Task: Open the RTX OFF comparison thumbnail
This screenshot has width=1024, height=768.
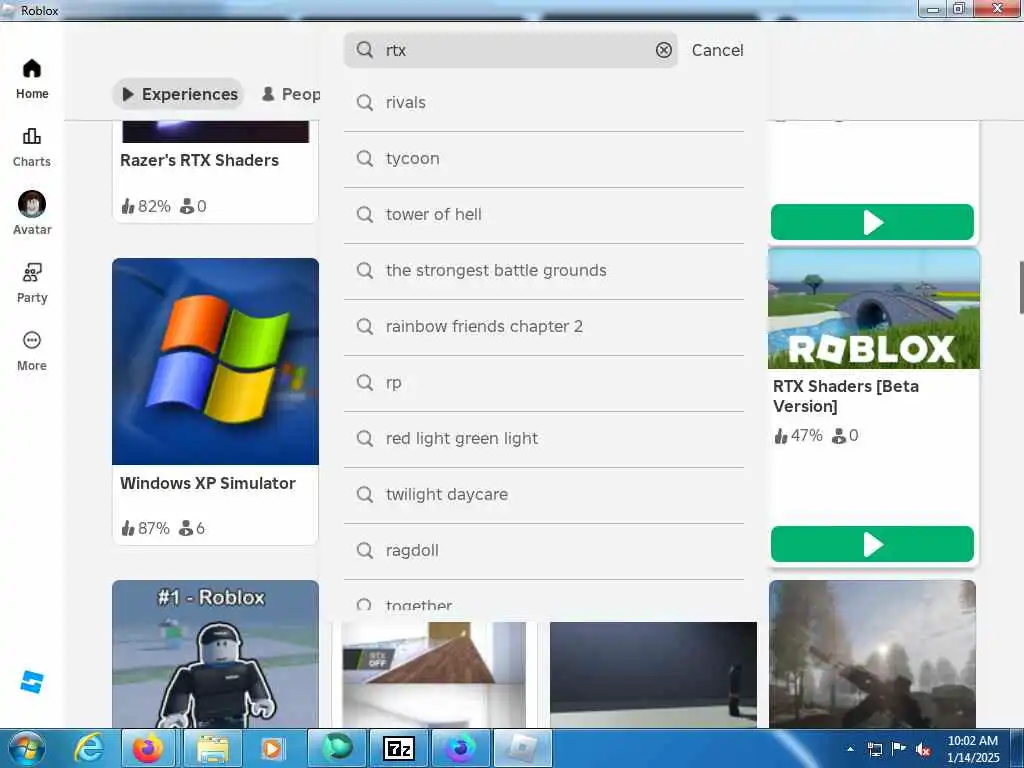Action: (x=434, y=675)
